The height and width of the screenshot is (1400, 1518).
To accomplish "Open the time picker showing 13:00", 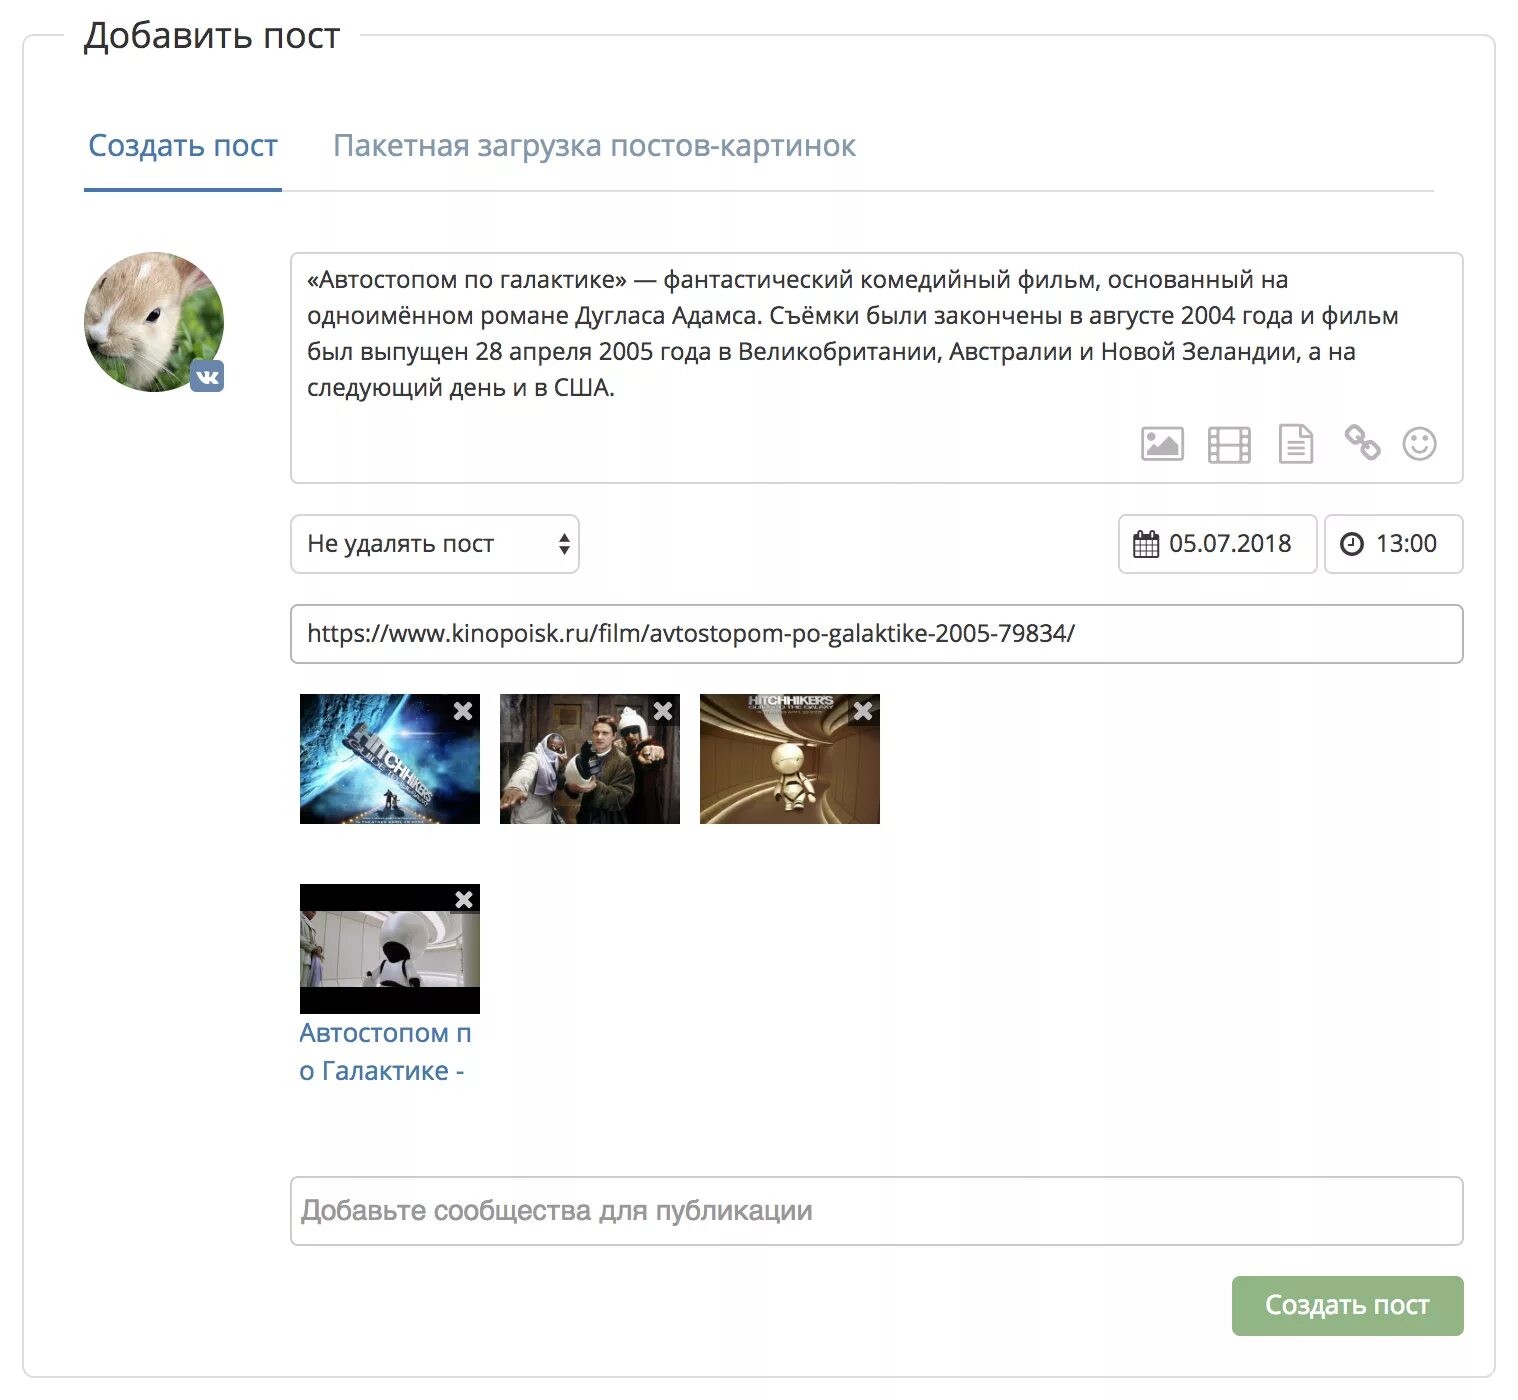I will click(x=1394, y=544).
